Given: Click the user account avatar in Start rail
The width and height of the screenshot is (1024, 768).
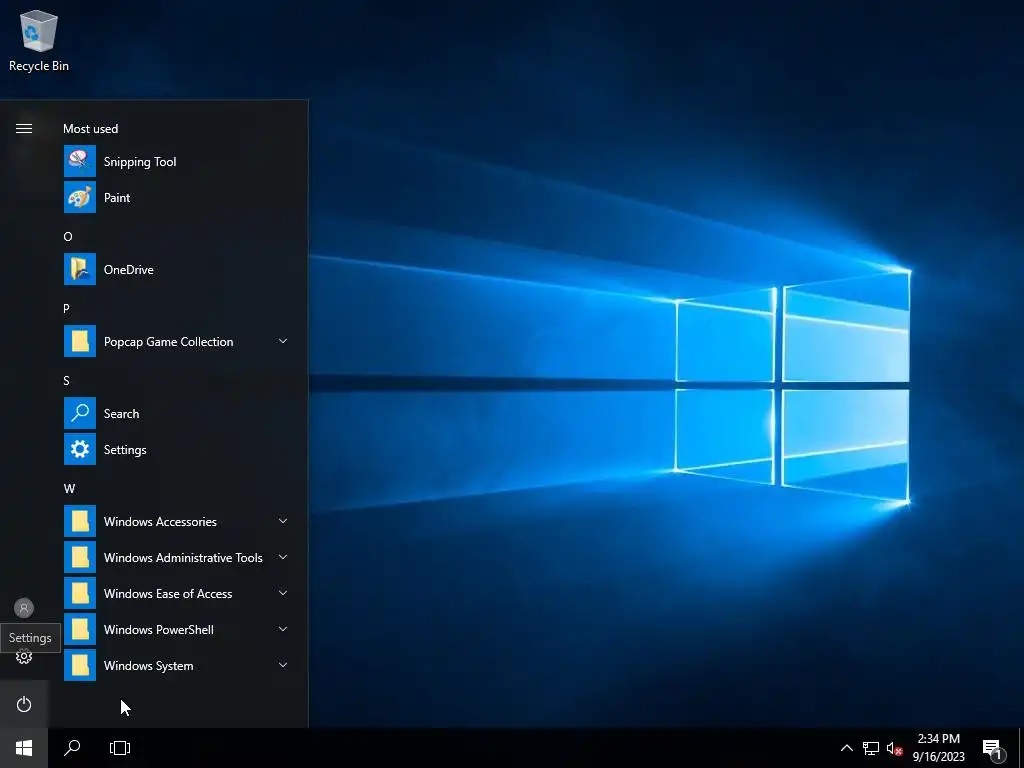Looking at the screenshot, I should click(x=24, y=608).
